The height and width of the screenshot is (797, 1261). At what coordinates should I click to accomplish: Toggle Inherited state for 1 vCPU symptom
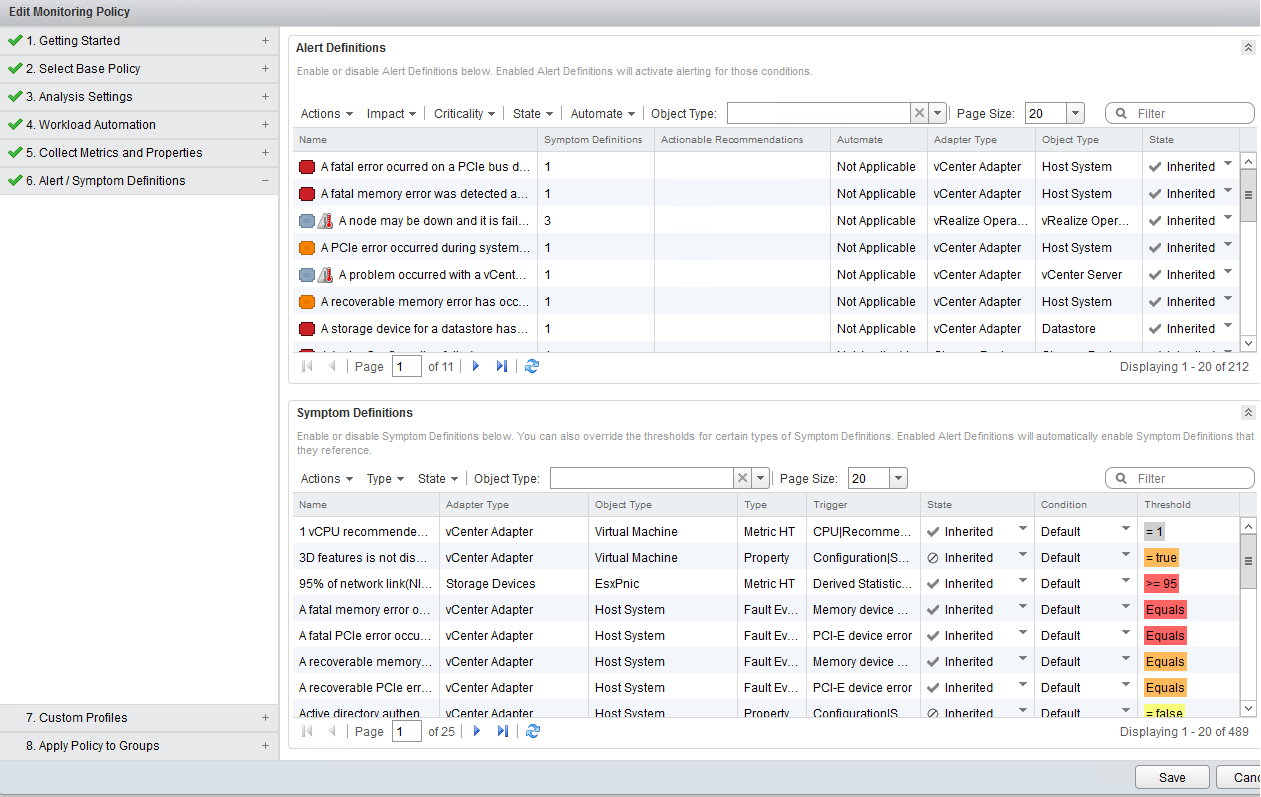coord(1022,532)
